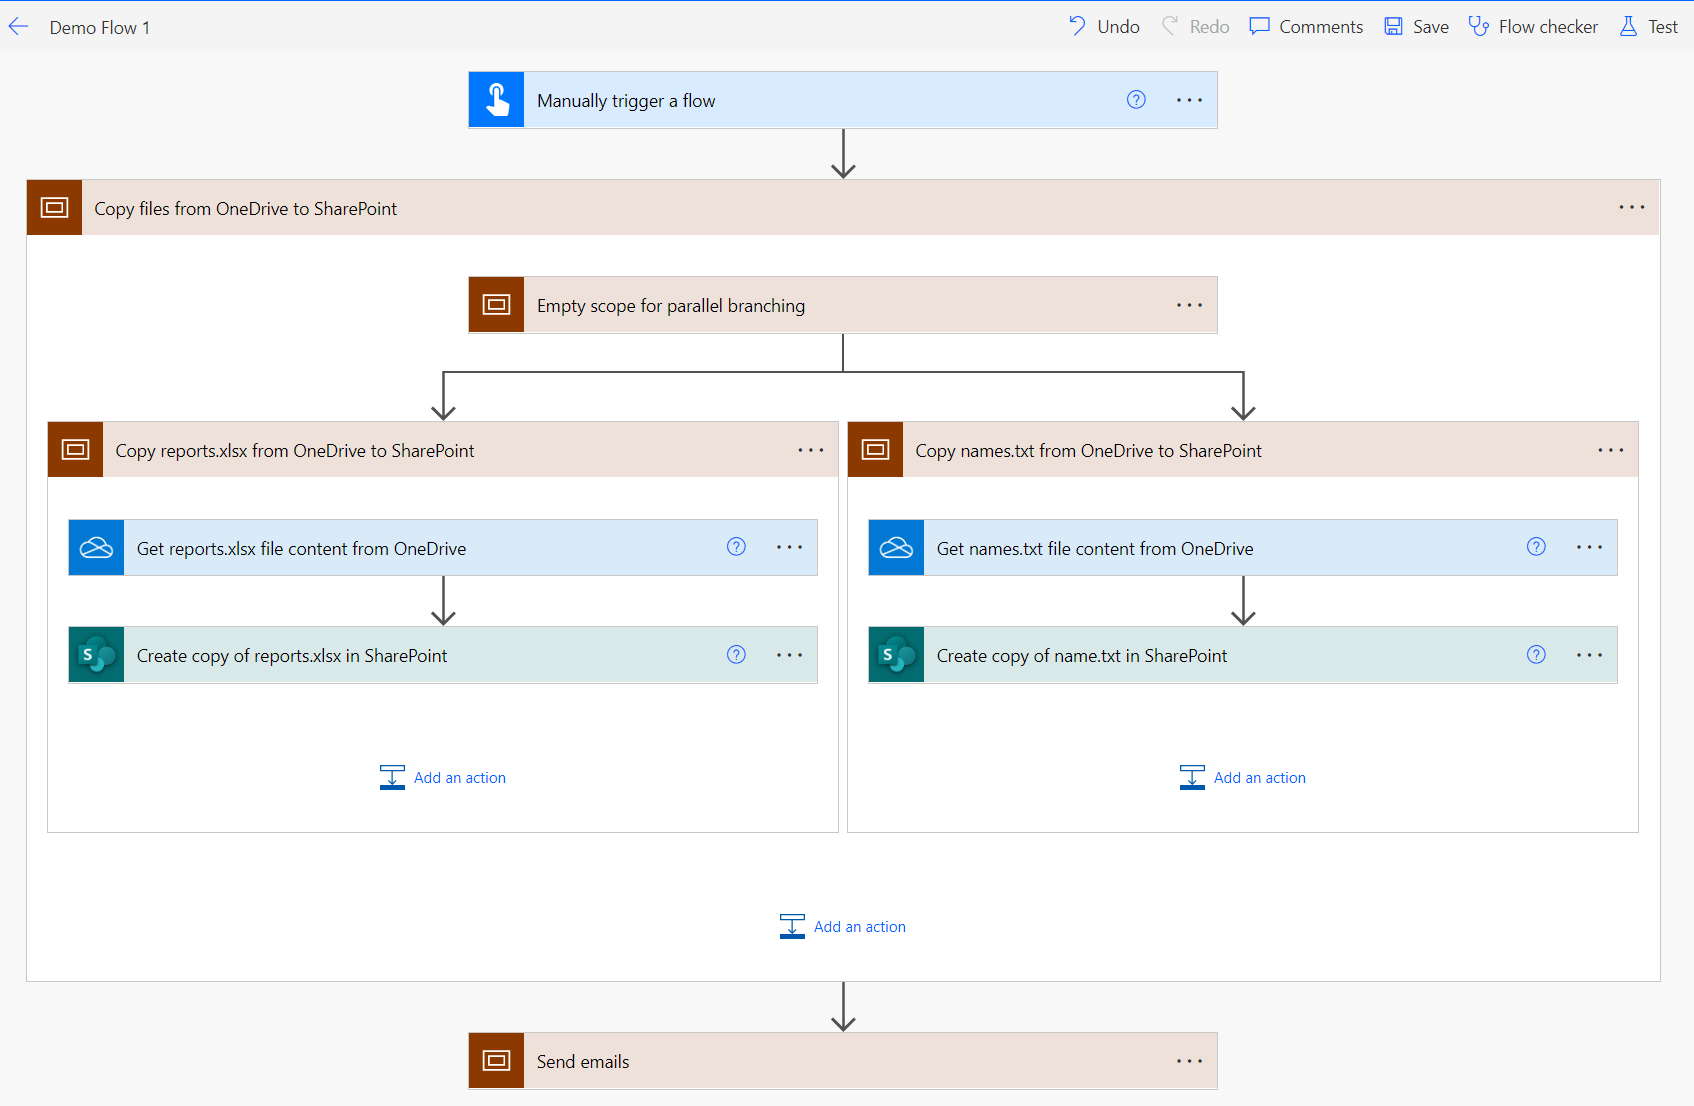Click the Undo button in the toolbar
Viewport: 1694px width, 1106px height.
[x=1104, y=27]
